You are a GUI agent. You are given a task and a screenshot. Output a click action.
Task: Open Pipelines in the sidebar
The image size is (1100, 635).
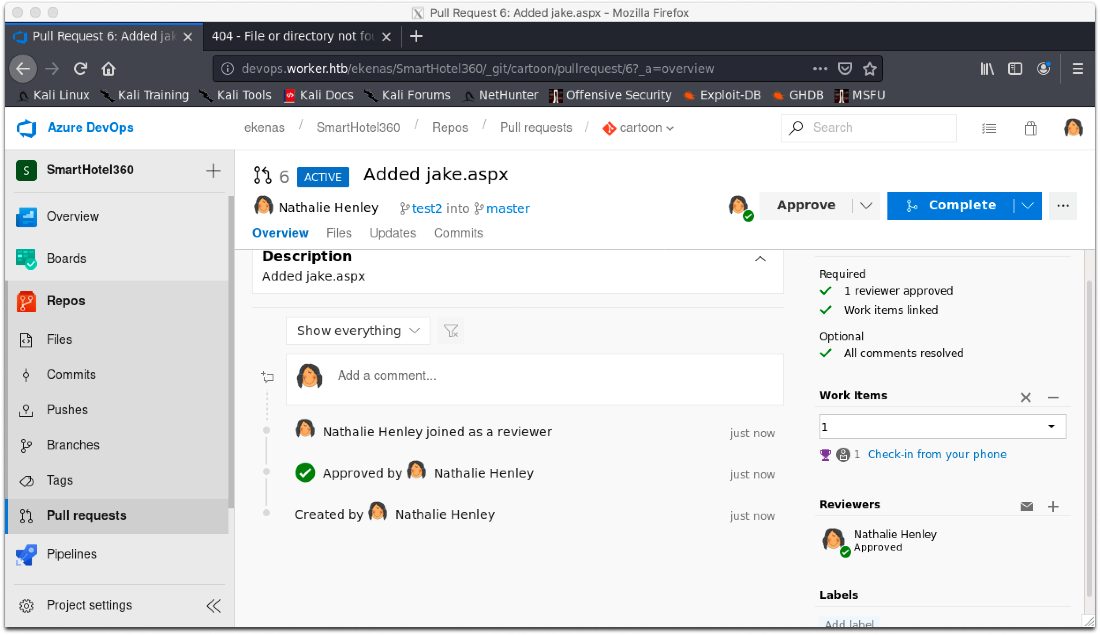point(72,554)
